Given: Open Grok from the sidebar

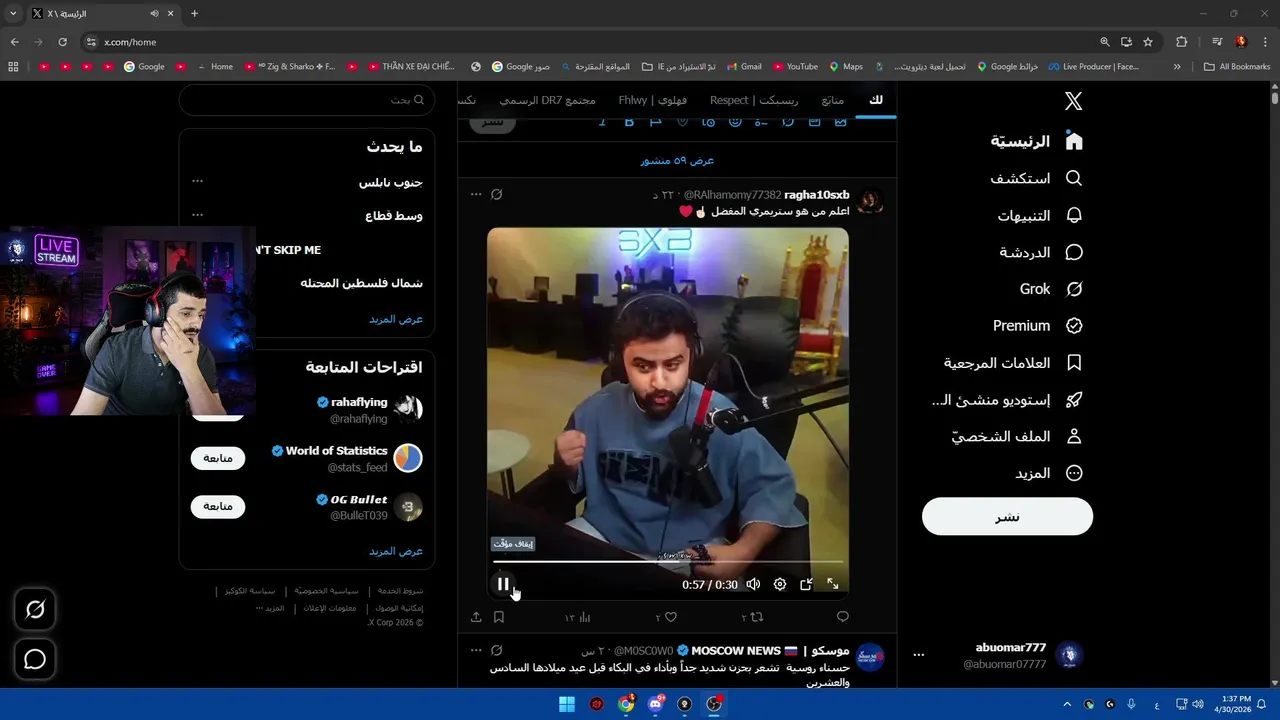Looking at the screenshot, I should (1051, 289).
